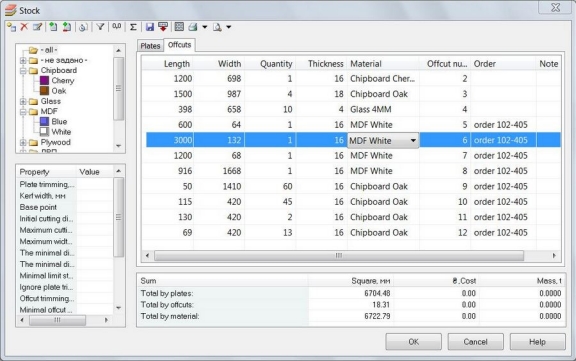Click the property panel horizontal scrollbar thumb

57,320
